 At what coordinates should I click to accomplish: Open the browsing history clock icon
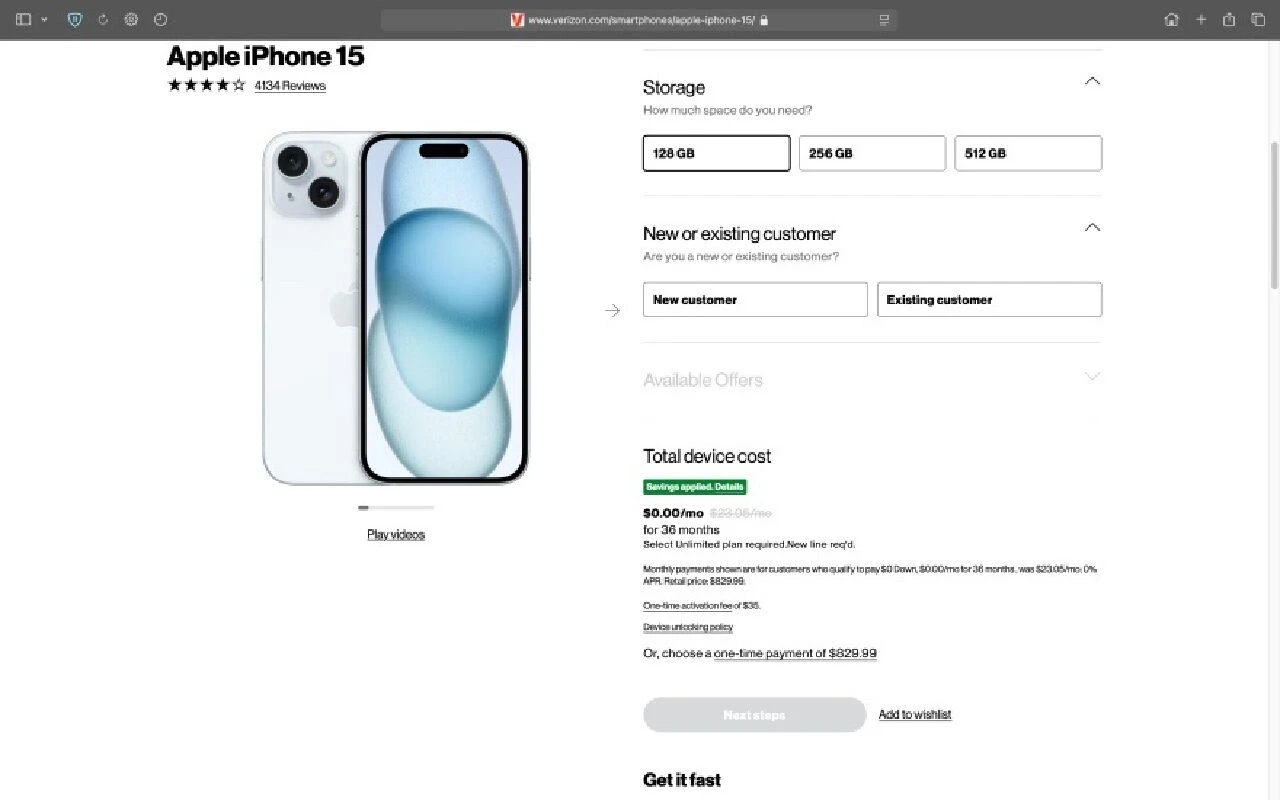point(160,19)
